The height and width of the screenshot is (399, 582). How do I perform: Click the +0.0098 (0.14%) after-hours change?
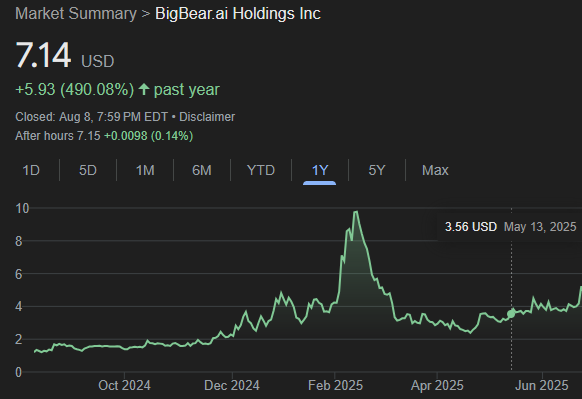pos(148,136)
